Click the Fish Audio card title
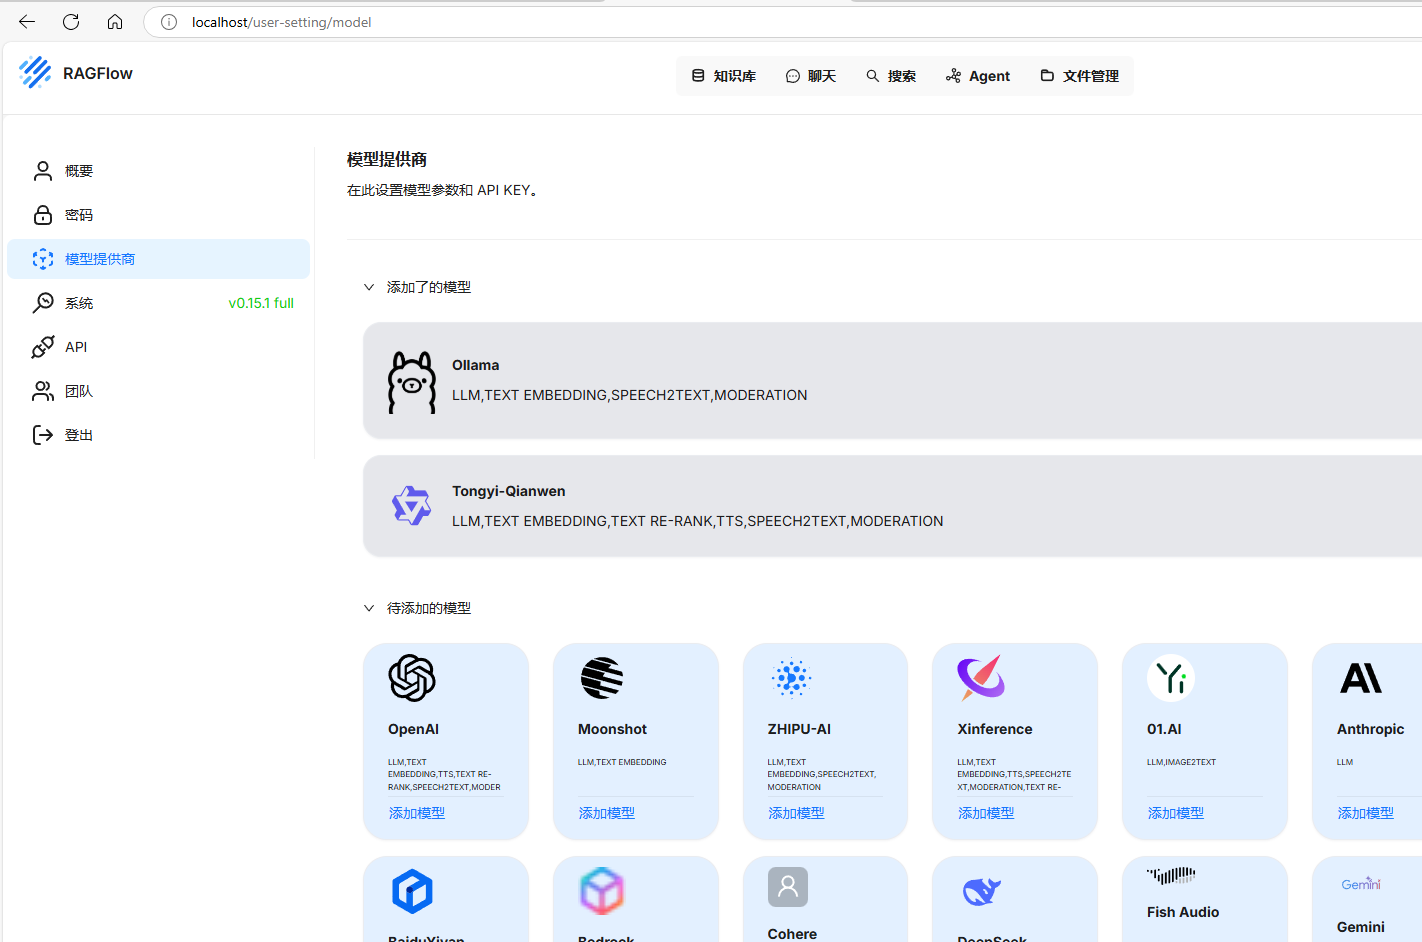This screenshot has width=1422, height=942. click(x=1183, y=912)
